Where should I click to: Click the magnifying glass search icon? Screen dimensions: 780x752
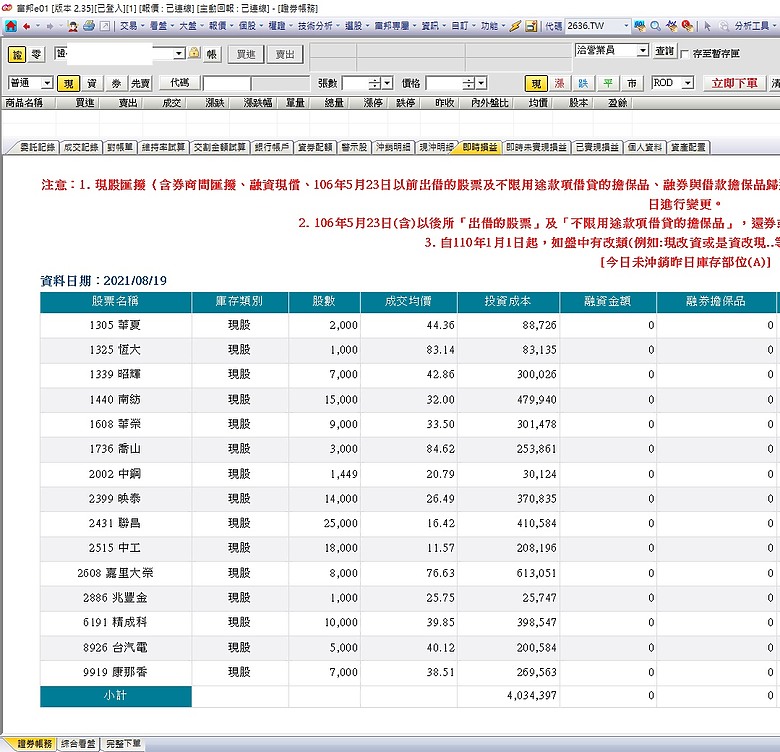click(656, 26)
